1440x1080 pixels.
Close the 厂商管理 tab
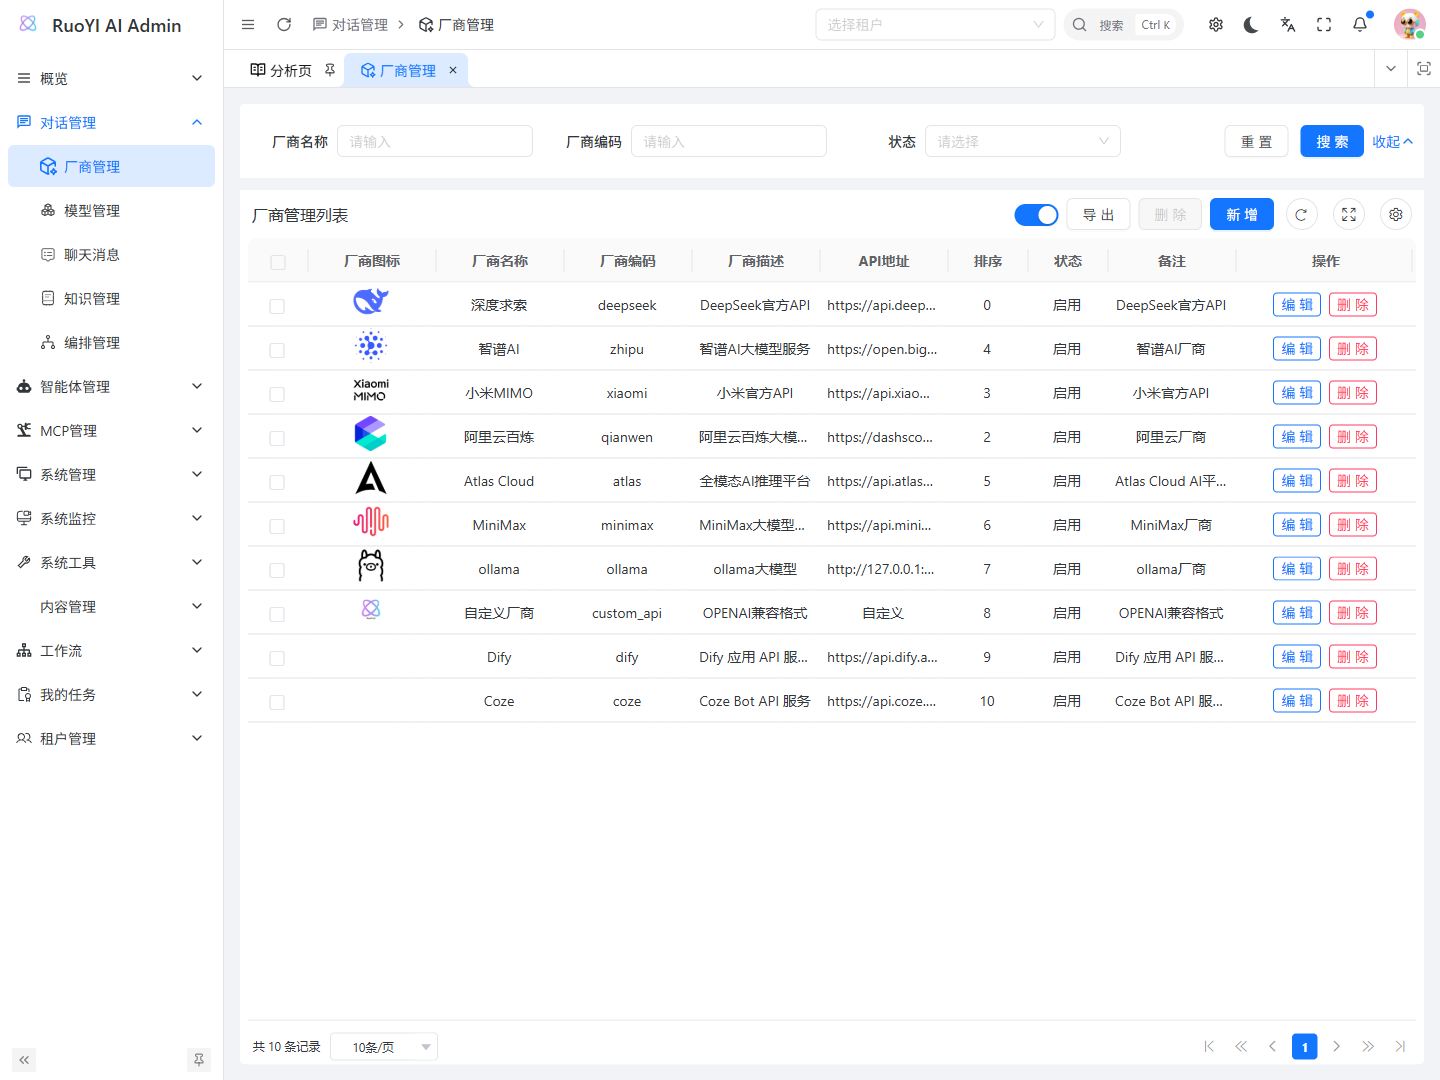coord(453,70)
